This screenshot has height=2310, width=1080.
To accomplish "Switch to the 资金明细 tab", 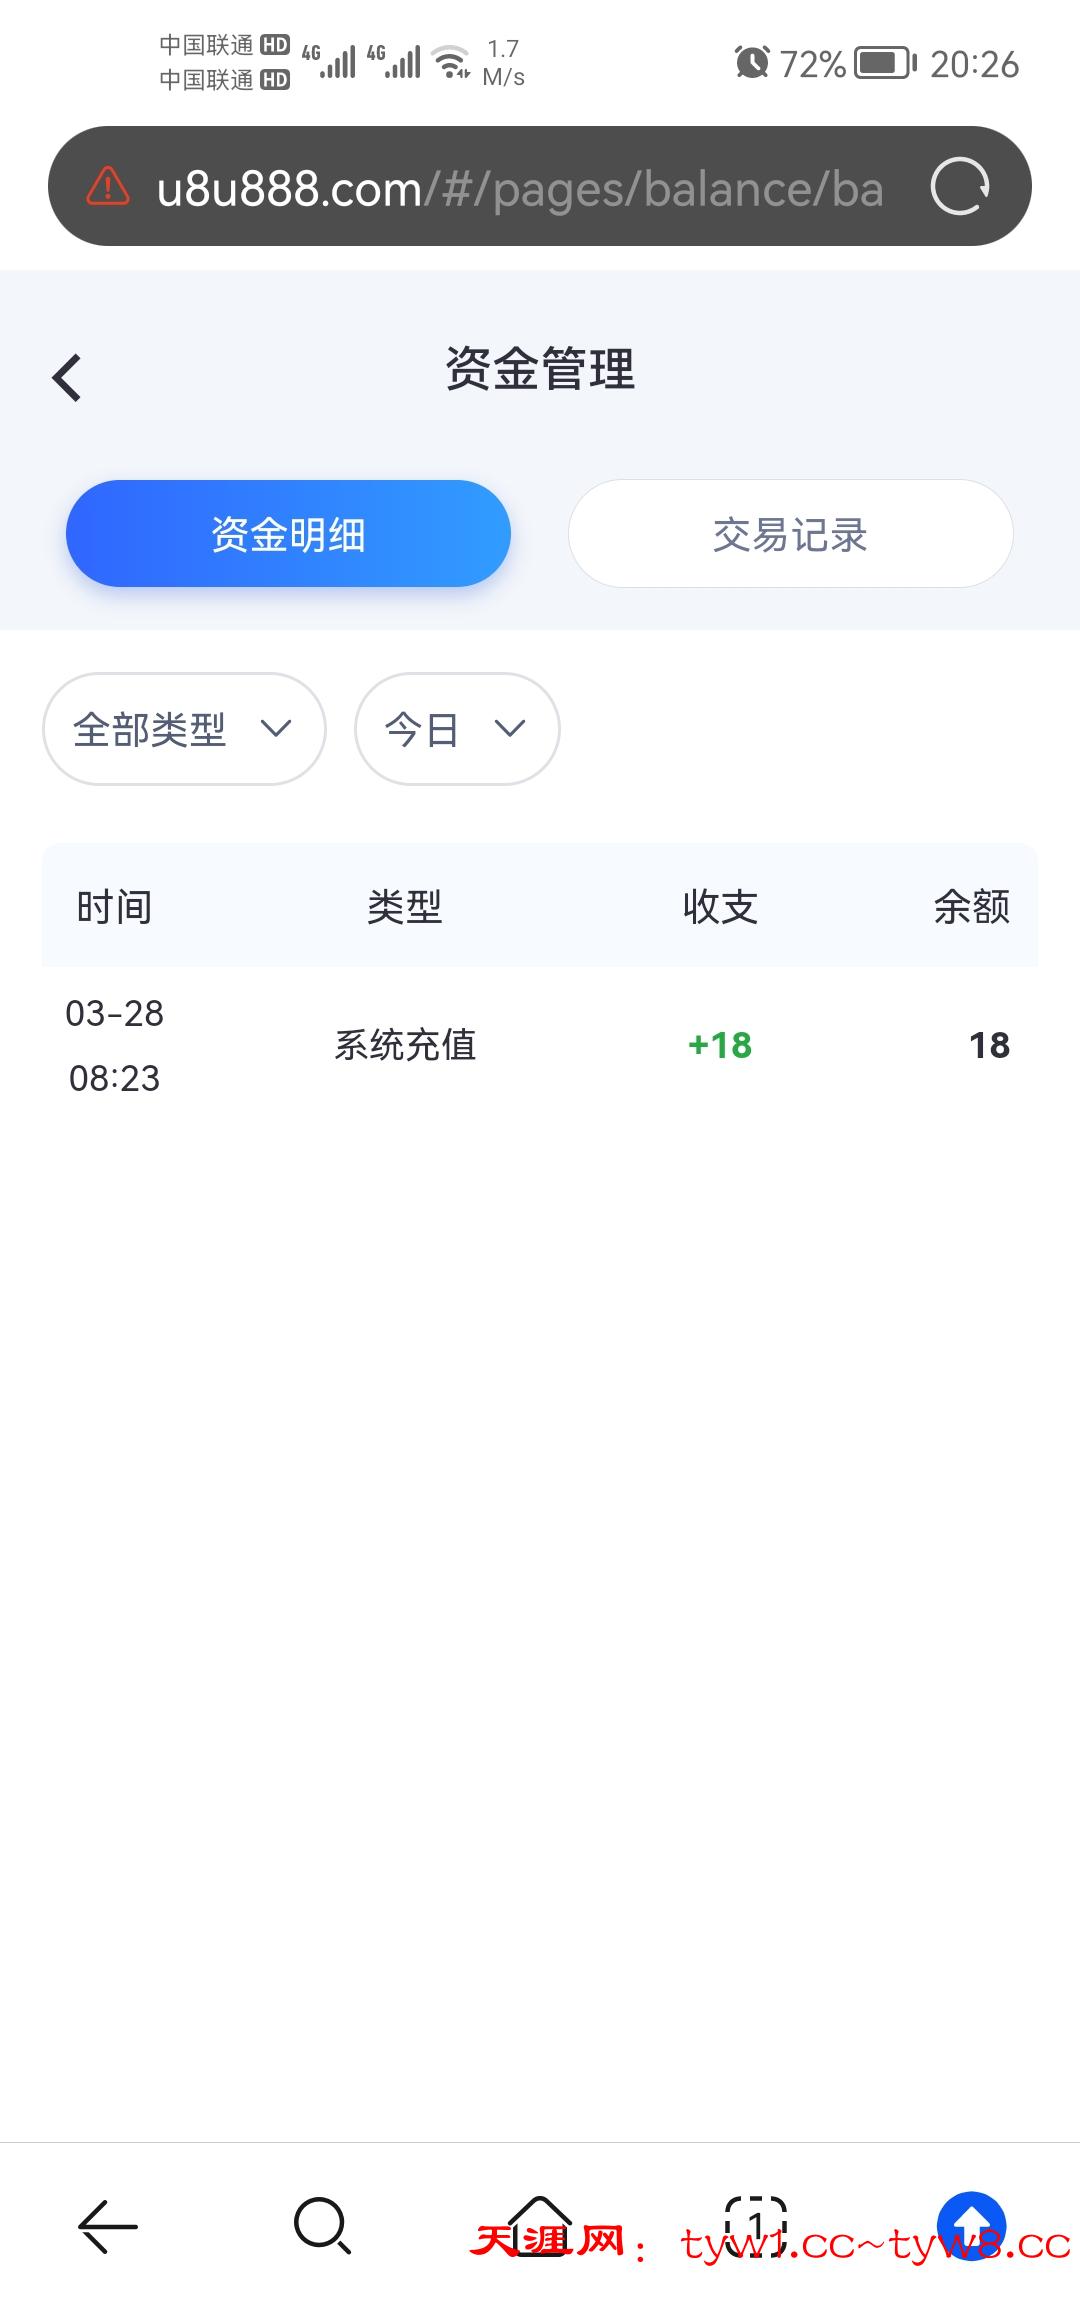I will point(288,534).
